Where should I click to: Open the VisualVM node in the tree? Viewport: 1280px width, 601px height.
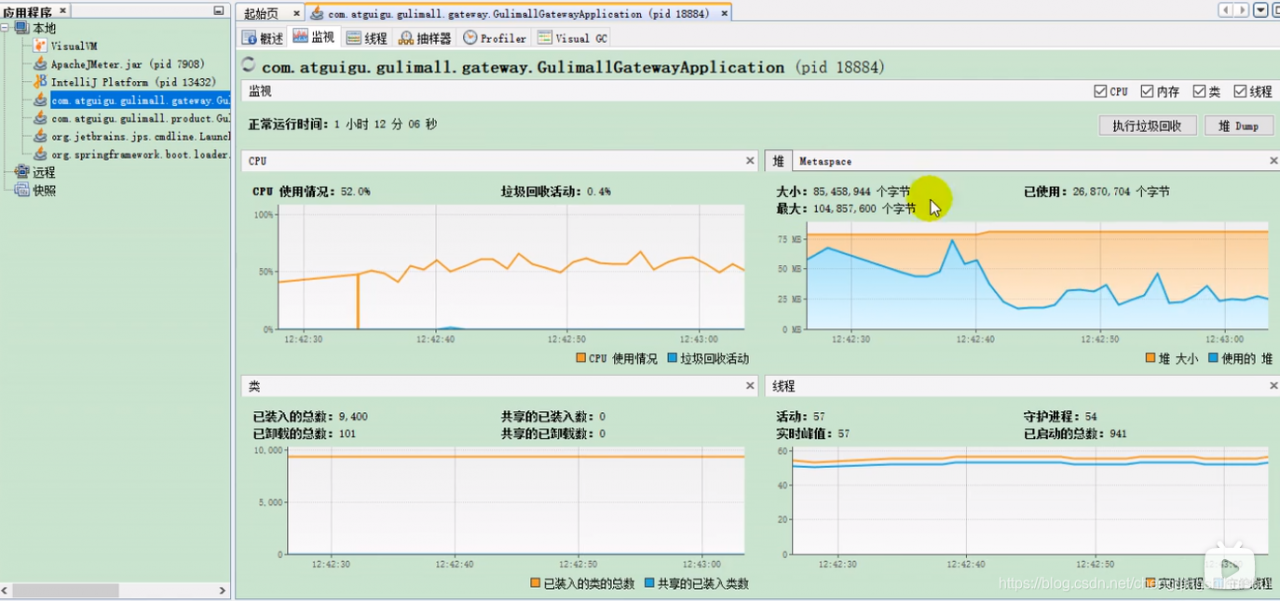[x=74, y=46]
